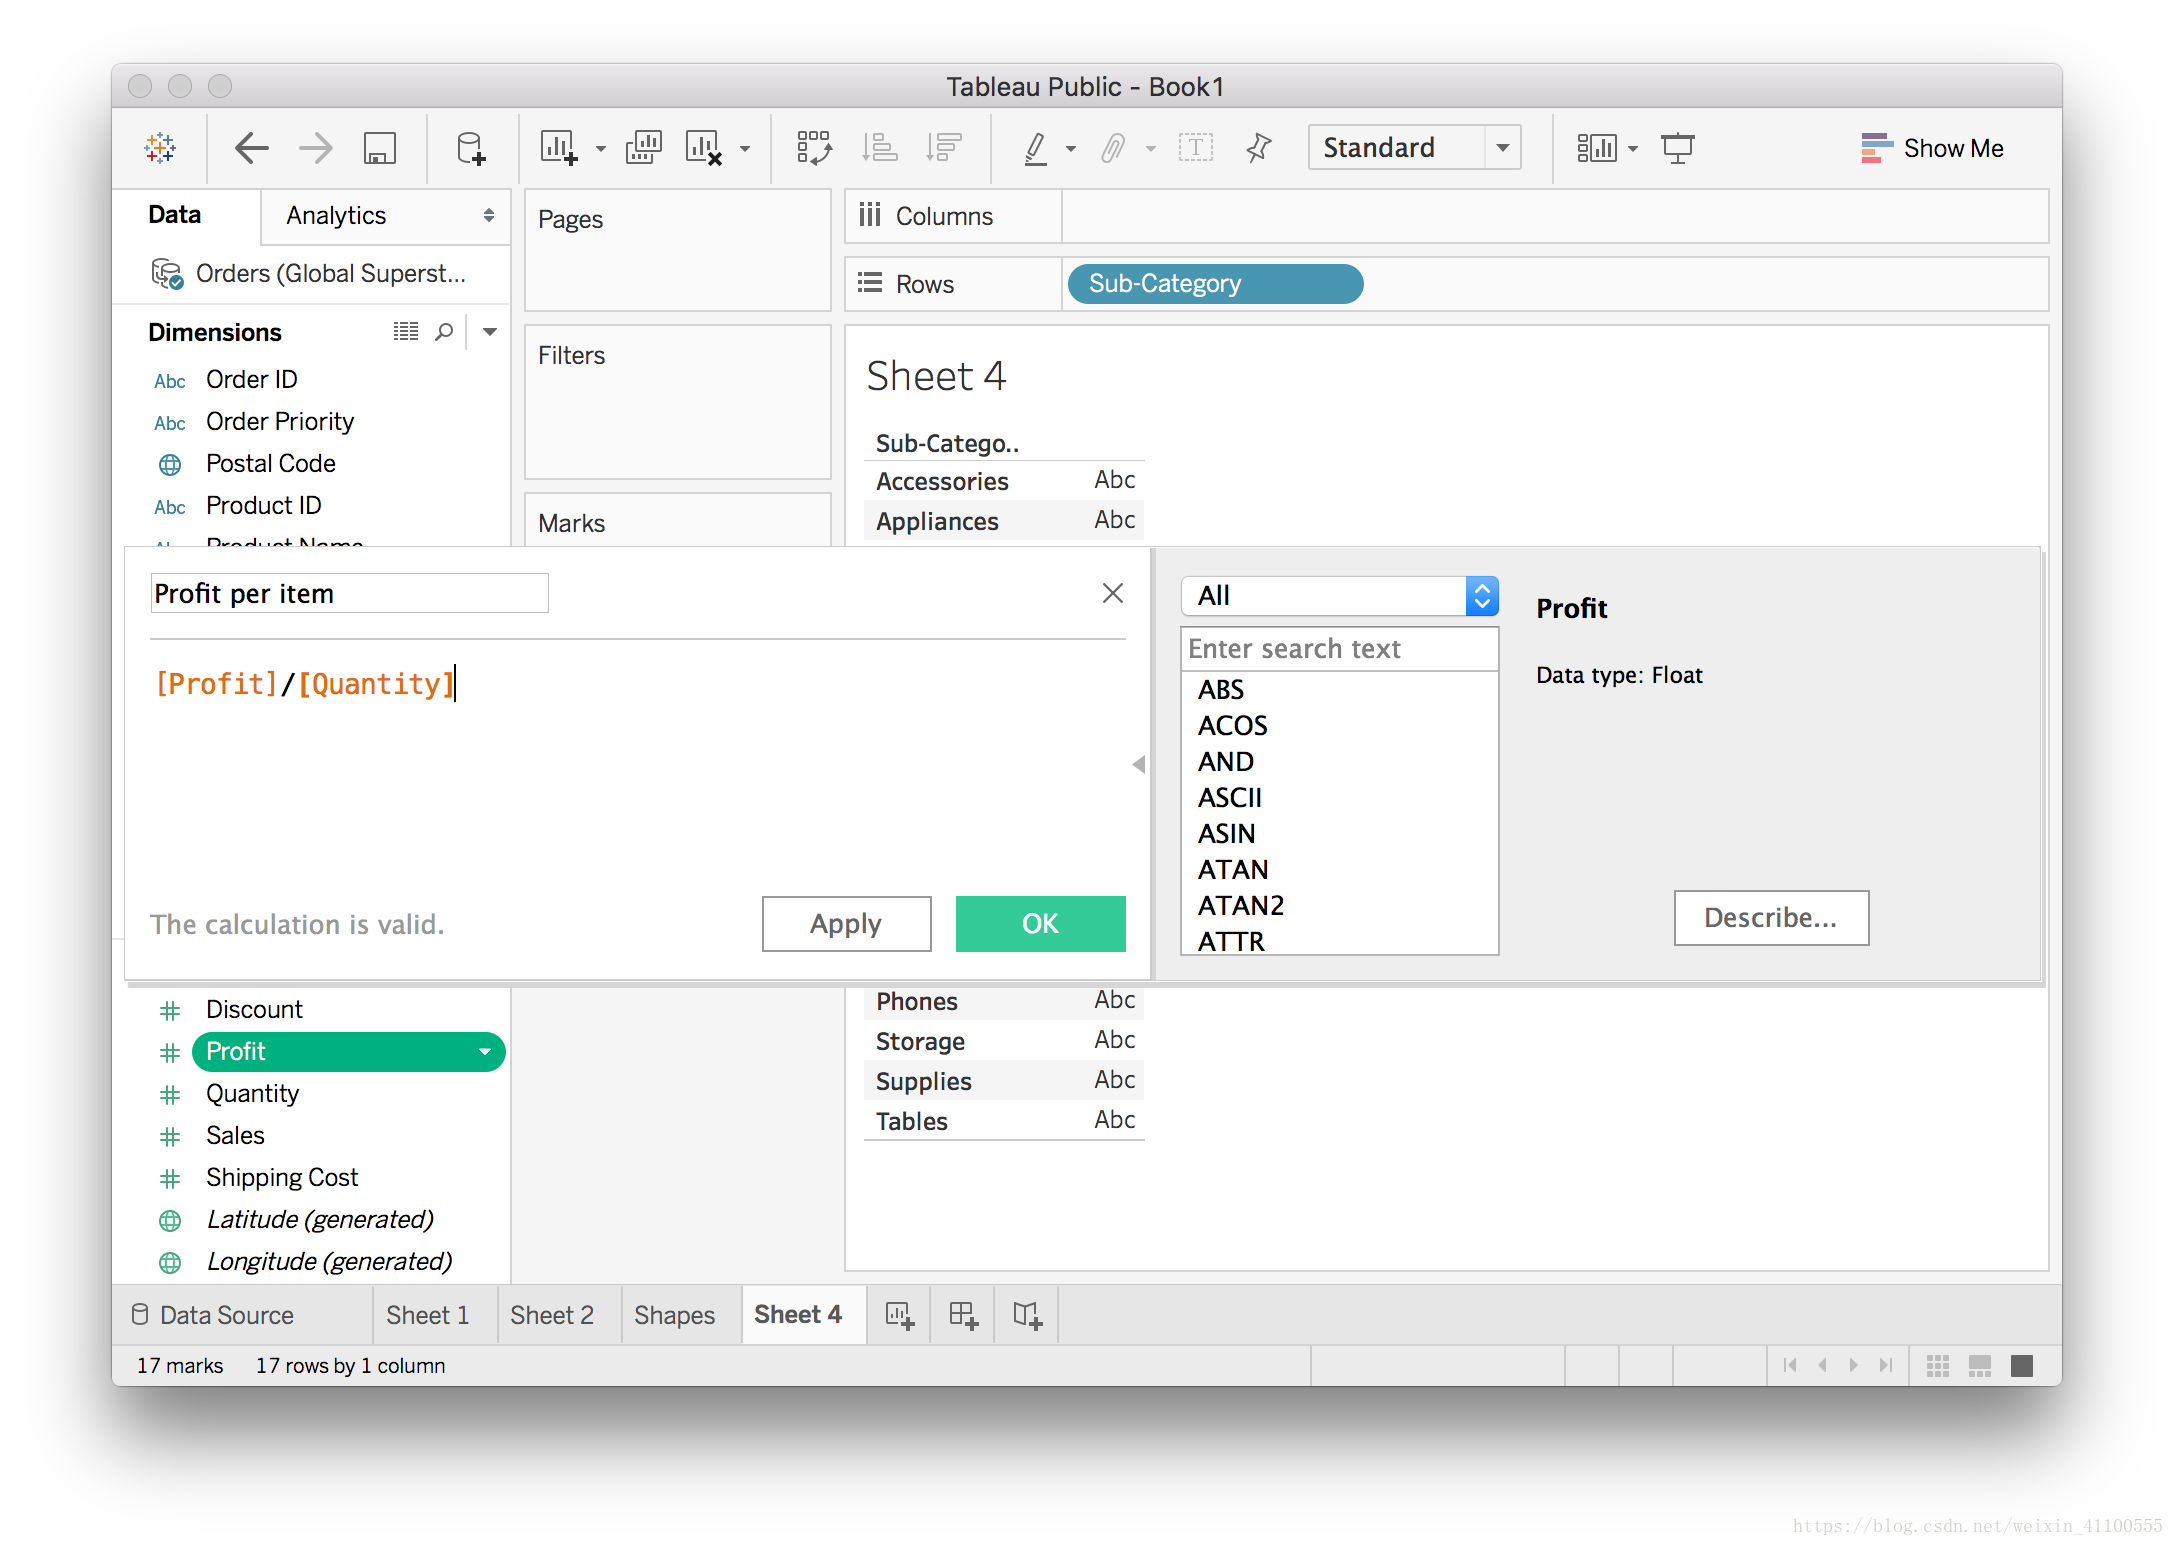Open the Show Me panel

tap(1932, 148)
